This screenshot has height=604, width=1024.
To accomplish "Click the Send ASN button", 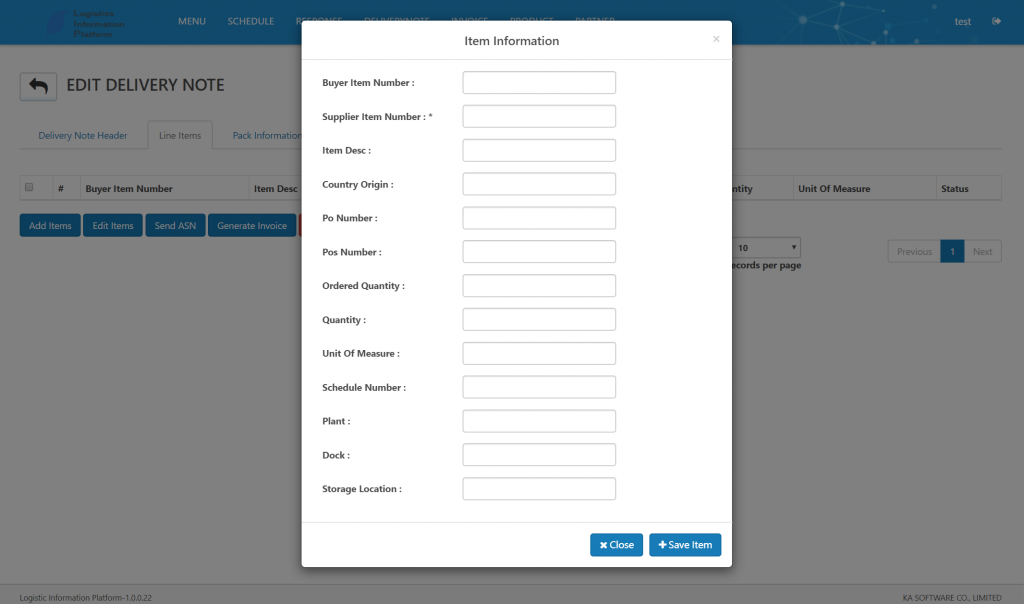I will click(175, 225).
